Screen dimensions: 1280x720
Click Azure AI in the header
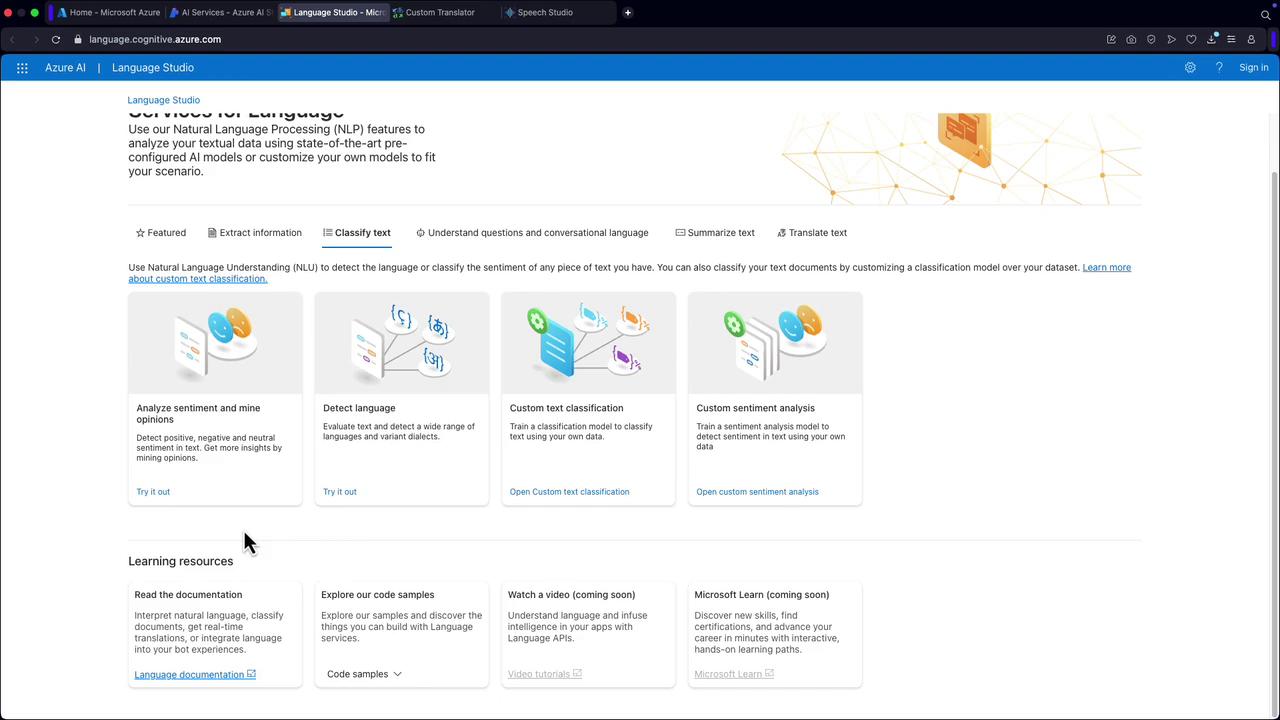65,68
